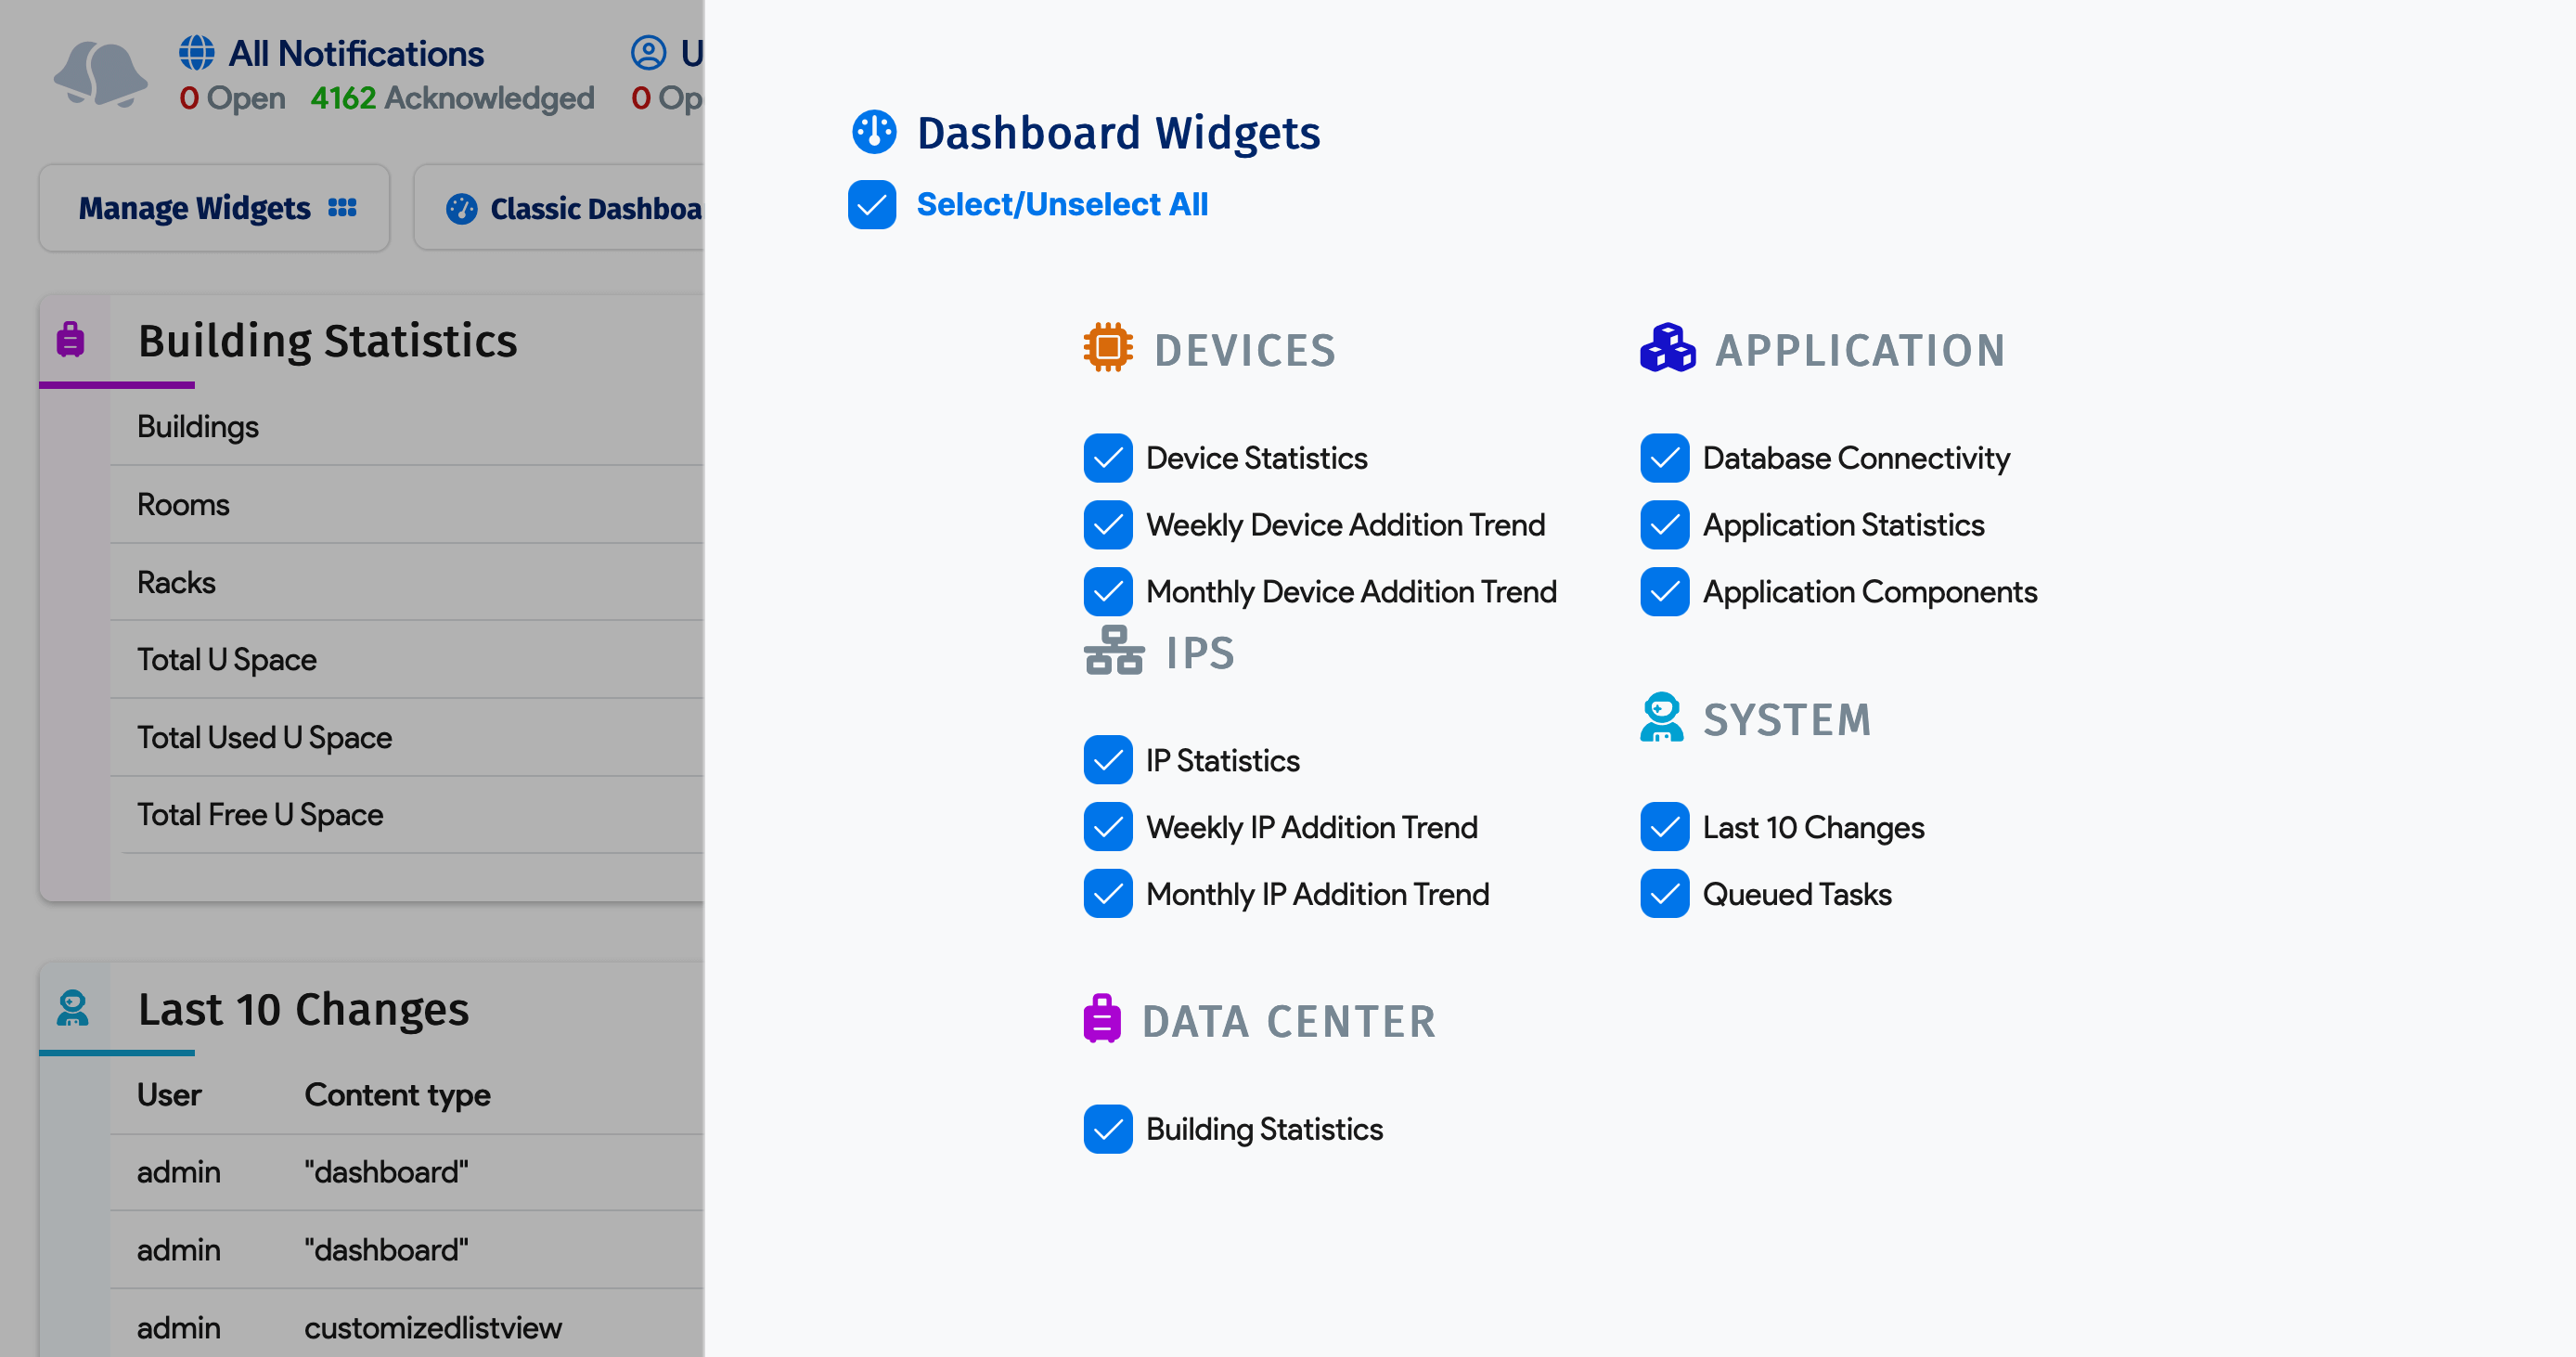Disable the Weekly IP Addition Trend widget
Screen dimensions: 2576x1357
point(1107,826)
